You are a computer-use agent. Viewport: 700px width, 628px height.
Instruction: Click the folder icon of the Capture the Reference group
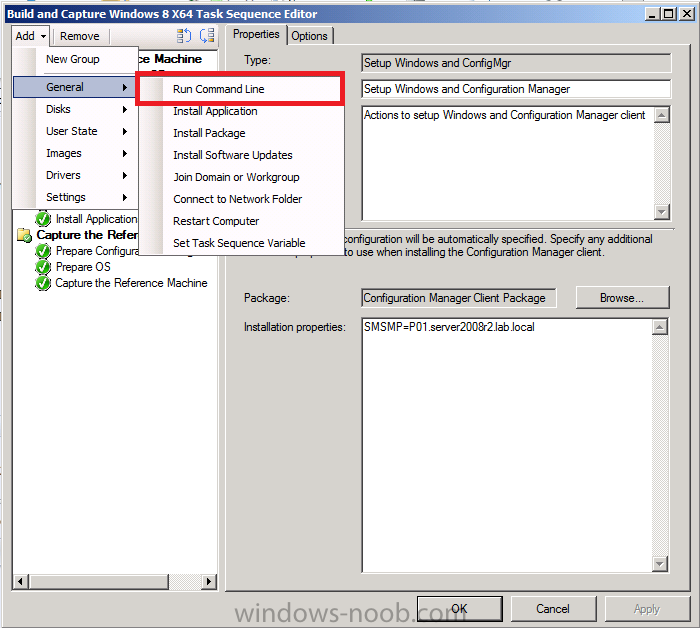coord(24,235)
